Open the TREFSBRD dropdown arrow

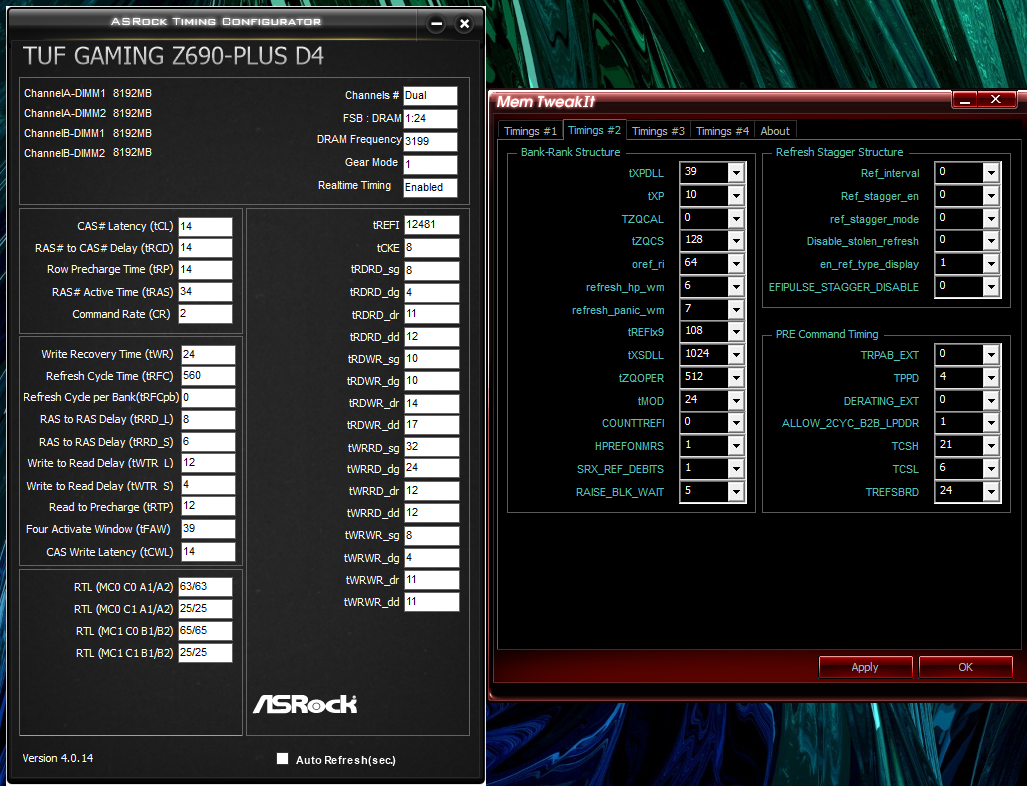(990, 491)
